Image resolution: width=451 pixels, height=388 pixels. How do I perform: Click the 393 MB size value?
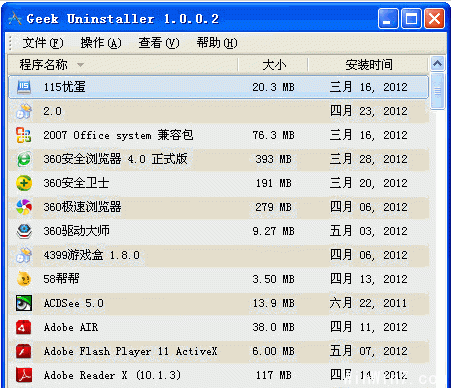273,159
